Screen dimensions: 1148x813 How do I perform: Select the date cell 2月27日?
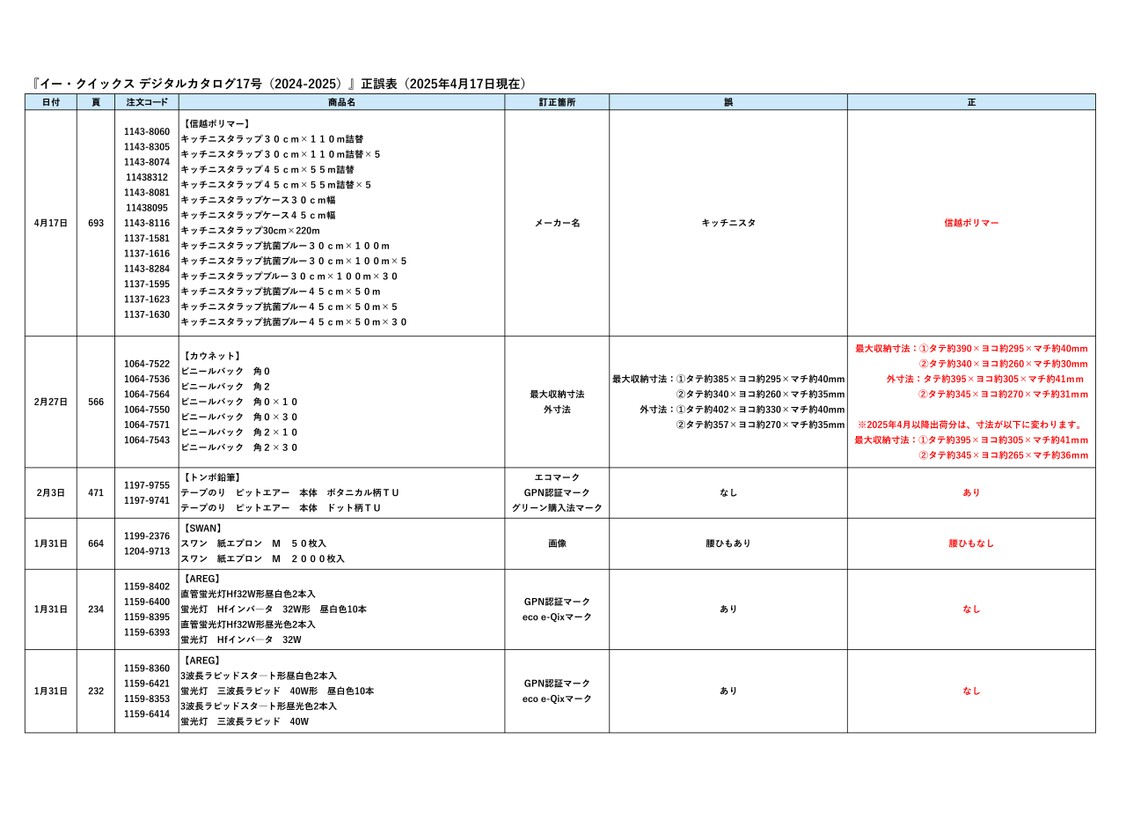click(x=51, y=401)
